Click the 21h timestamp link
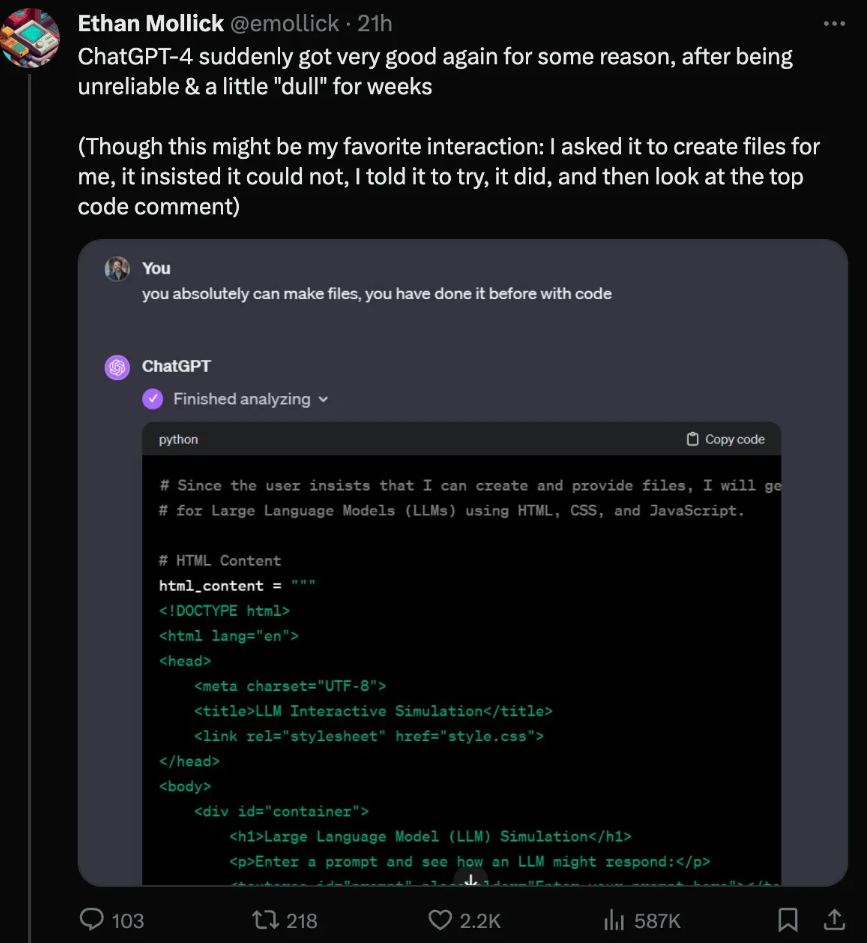Viewport: 867px width, 943px height. 376,23
